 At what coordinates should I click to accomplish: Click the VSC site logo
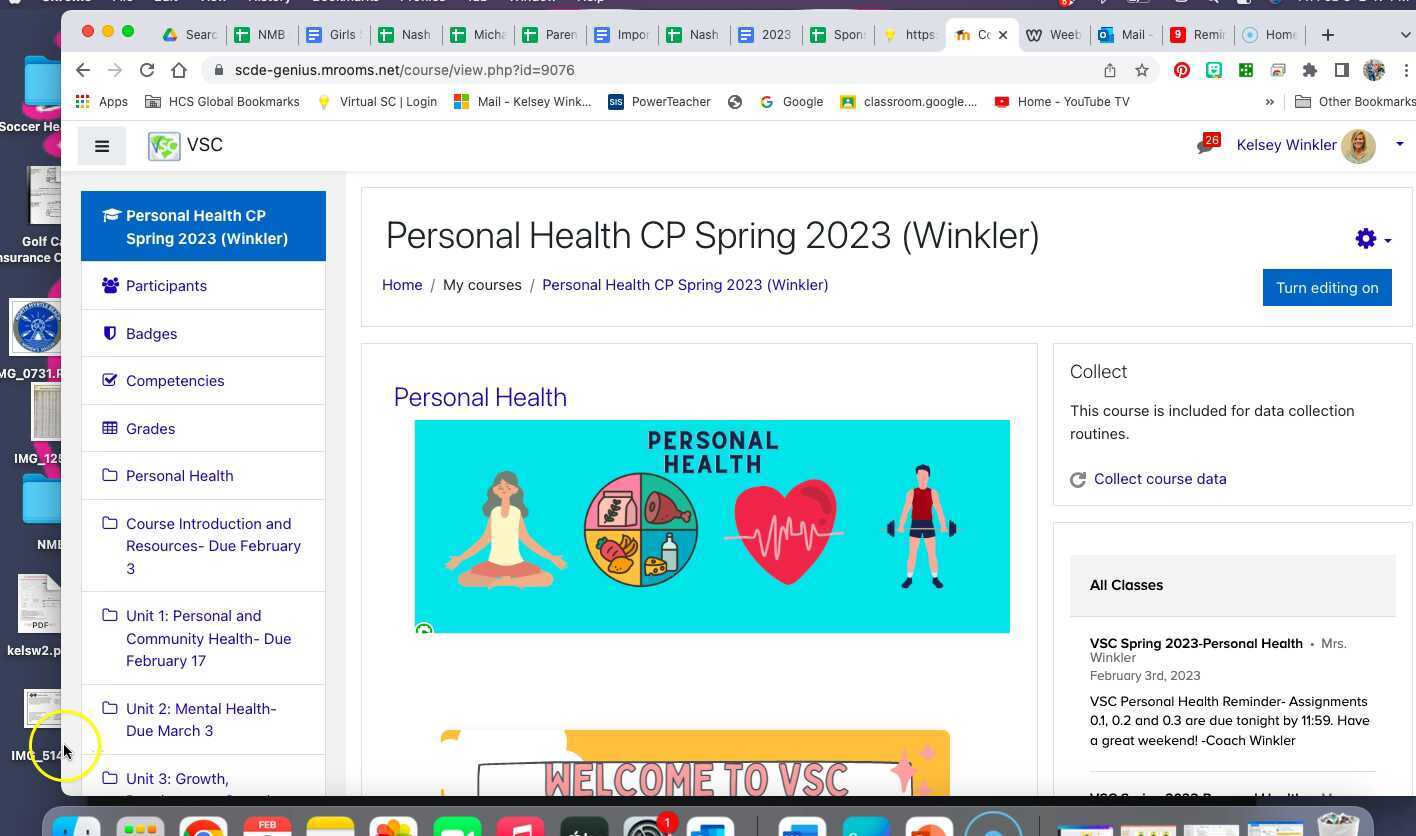[163, 144]
